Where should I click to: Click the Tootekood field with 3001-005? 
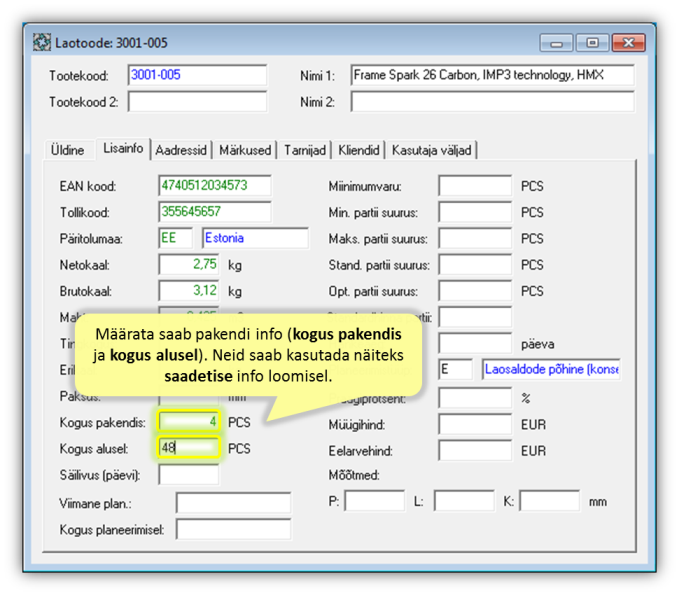(x=197, y=75)
